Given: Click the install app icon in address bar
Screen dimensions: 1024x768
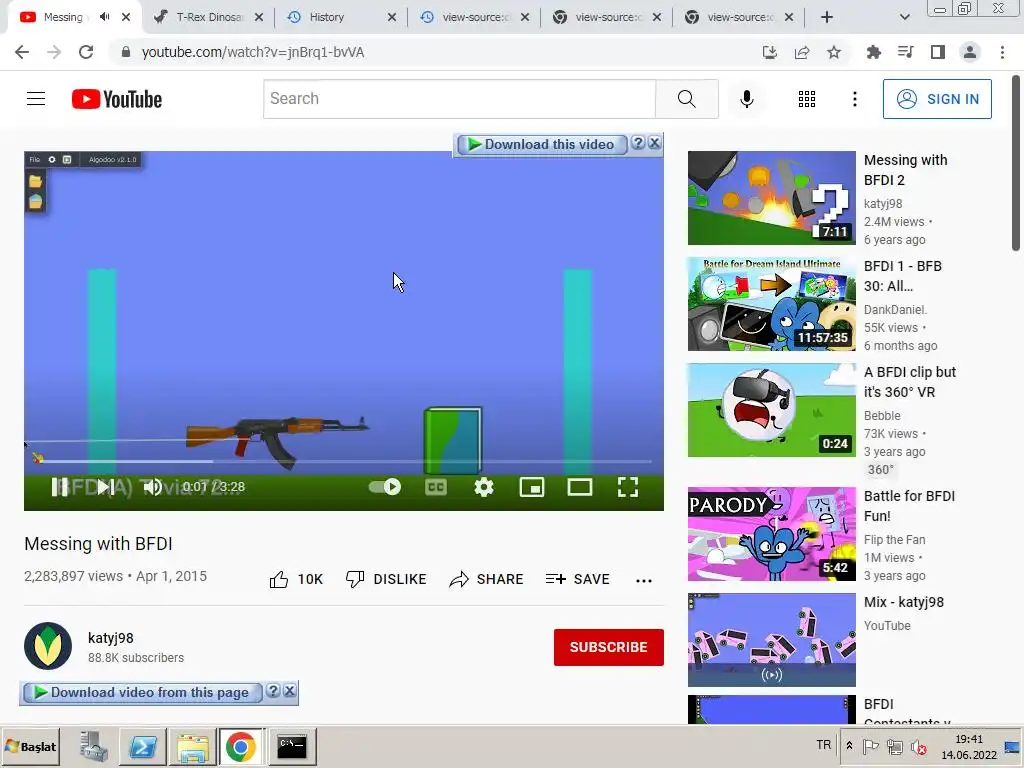Looking at the screenshot, I should (769, 52).
